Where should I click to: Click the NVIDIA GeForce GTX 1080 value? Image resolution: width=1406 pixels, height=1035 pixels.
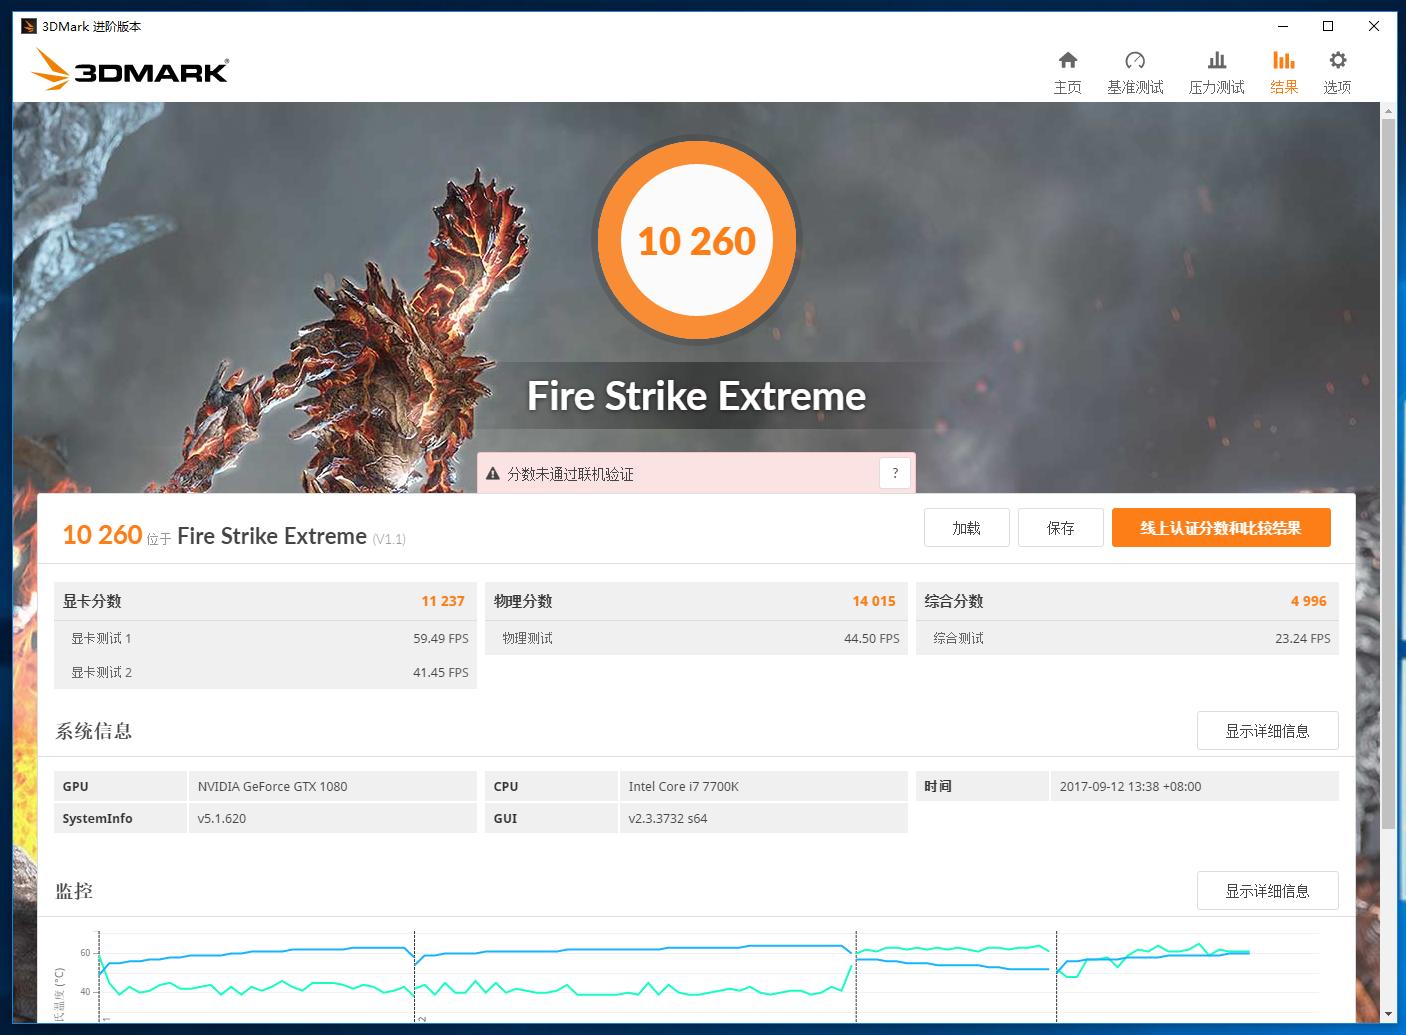272,786
